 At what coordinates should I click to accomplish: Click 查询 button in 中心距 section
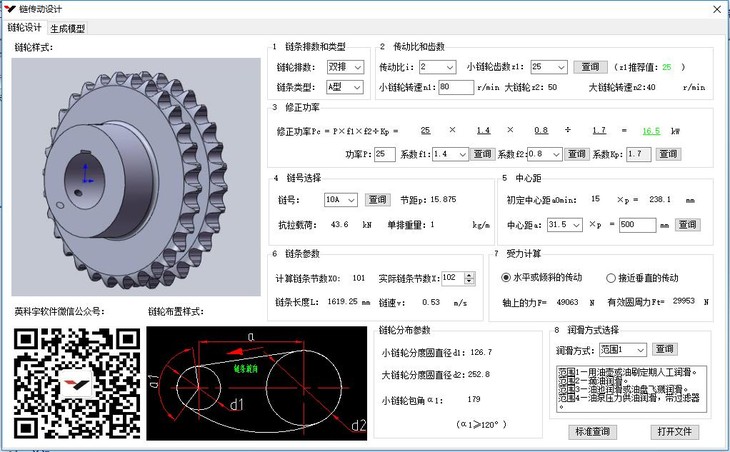(x=687, y=225)
